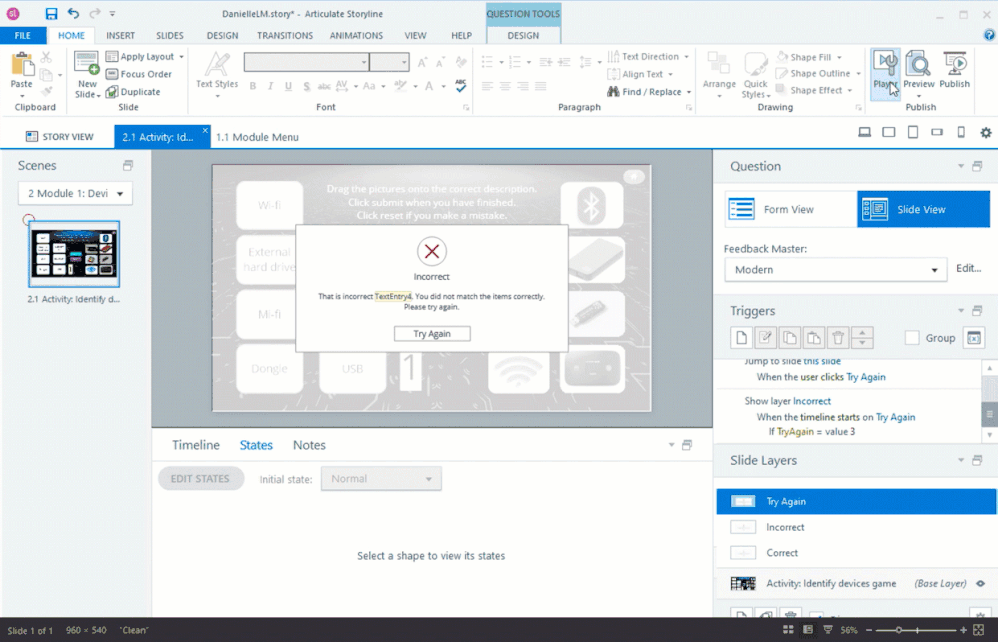Click the Publish icon in ribbon

[954, 67]
